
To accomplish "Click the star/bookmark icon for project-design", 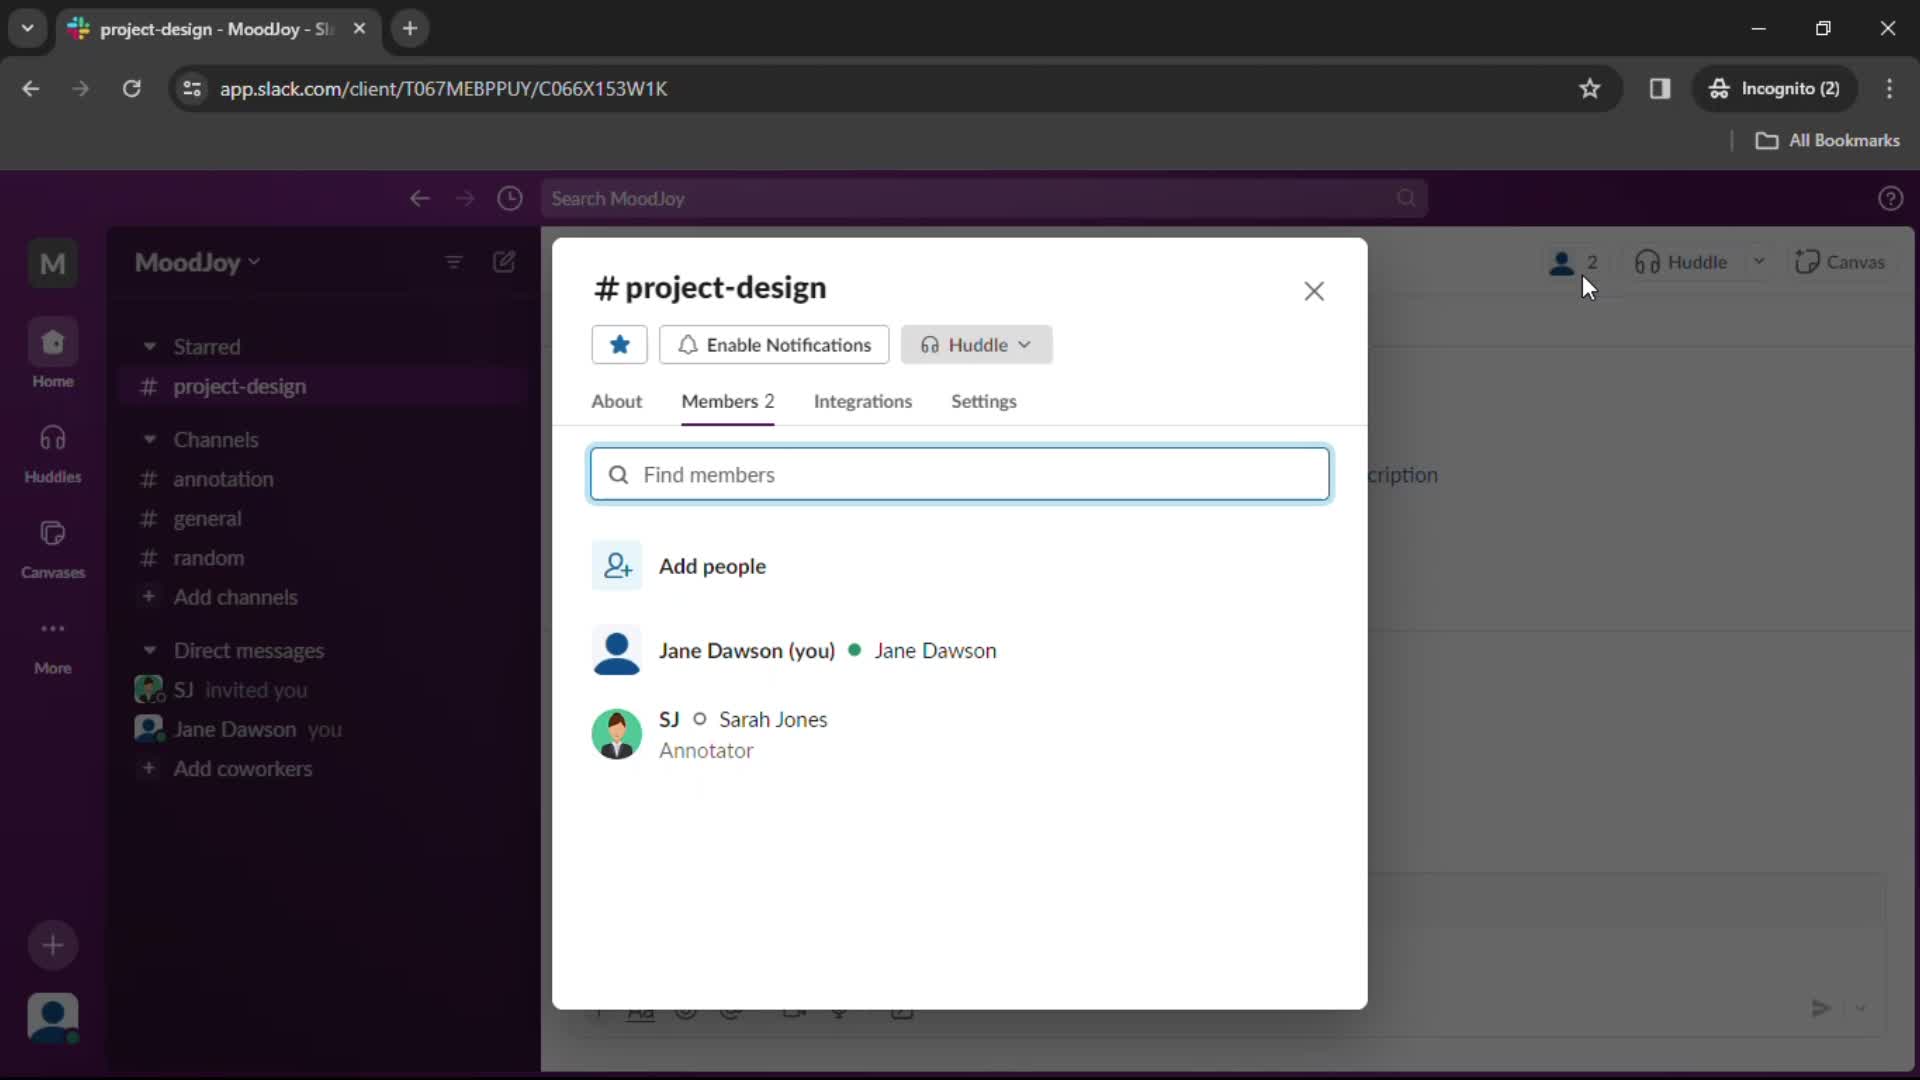I will [x=620, y=344].
